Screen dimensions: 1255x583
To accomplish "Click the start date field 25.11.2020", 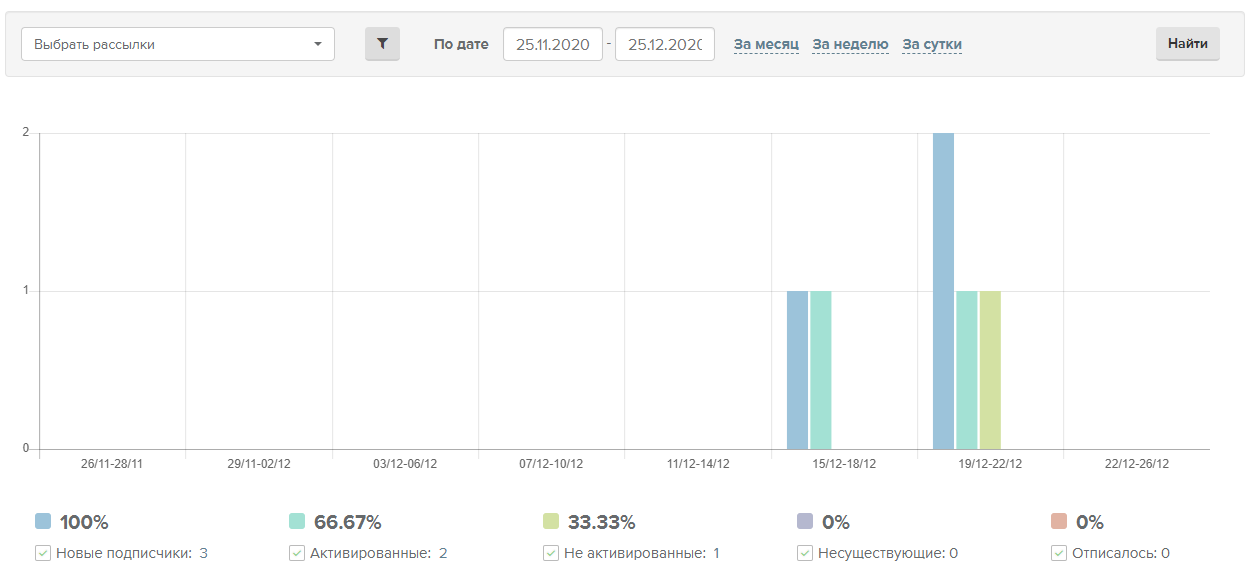I will point(552,44).
